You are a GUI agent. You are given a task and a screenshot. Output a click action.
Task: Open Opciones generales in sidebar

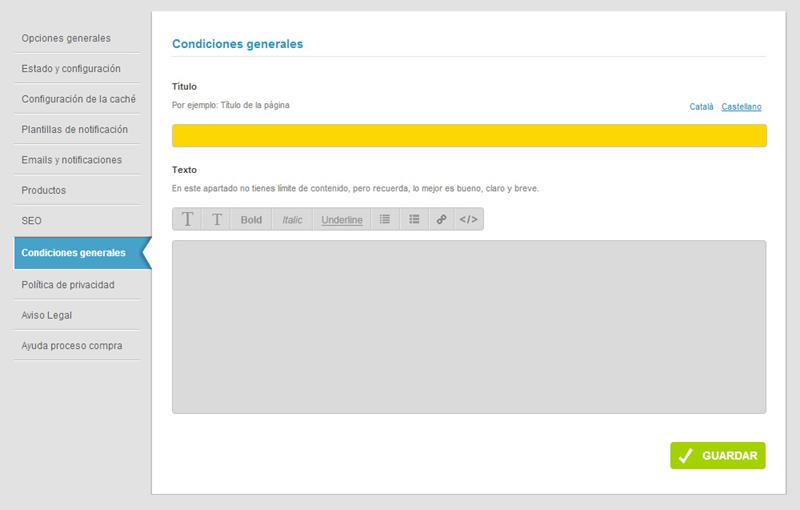coord(66,38)
